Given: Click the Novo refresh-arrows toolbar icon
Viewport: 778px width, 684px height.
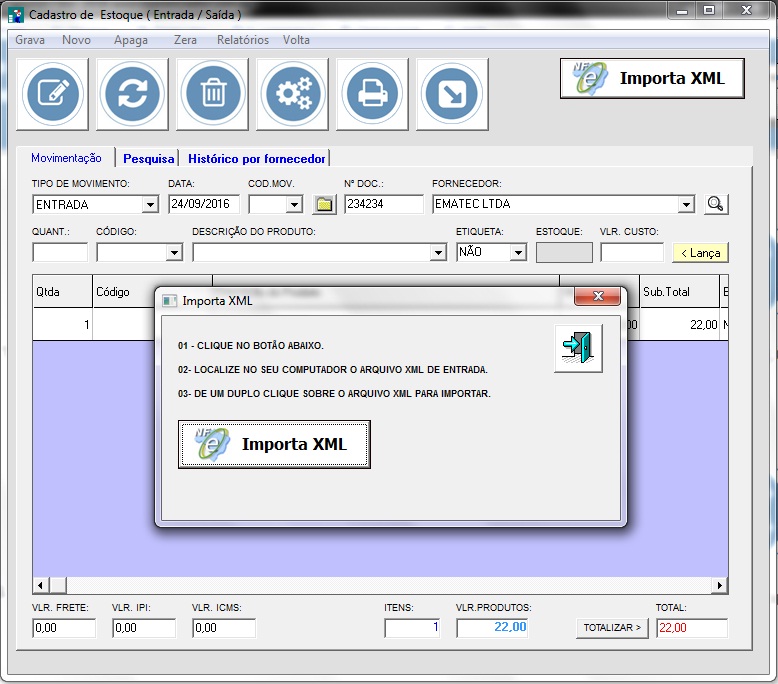Looking at the screenshot, I should (x=132, y=94).
